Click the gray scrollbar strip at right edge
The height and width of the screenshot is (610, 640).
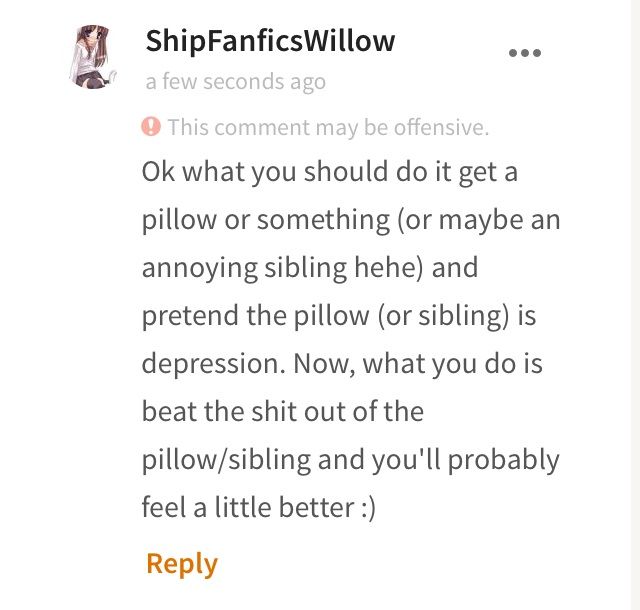[635, 305]
